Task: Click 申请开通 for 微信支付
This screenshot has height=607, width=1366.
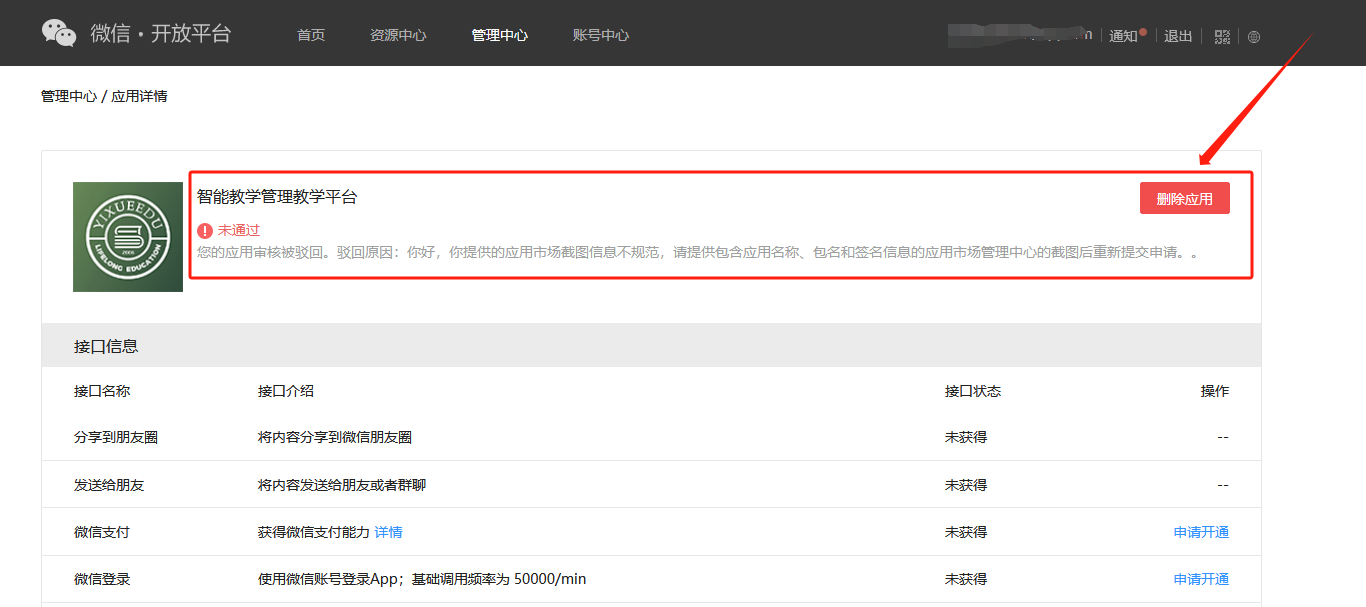Action: 1201,532
